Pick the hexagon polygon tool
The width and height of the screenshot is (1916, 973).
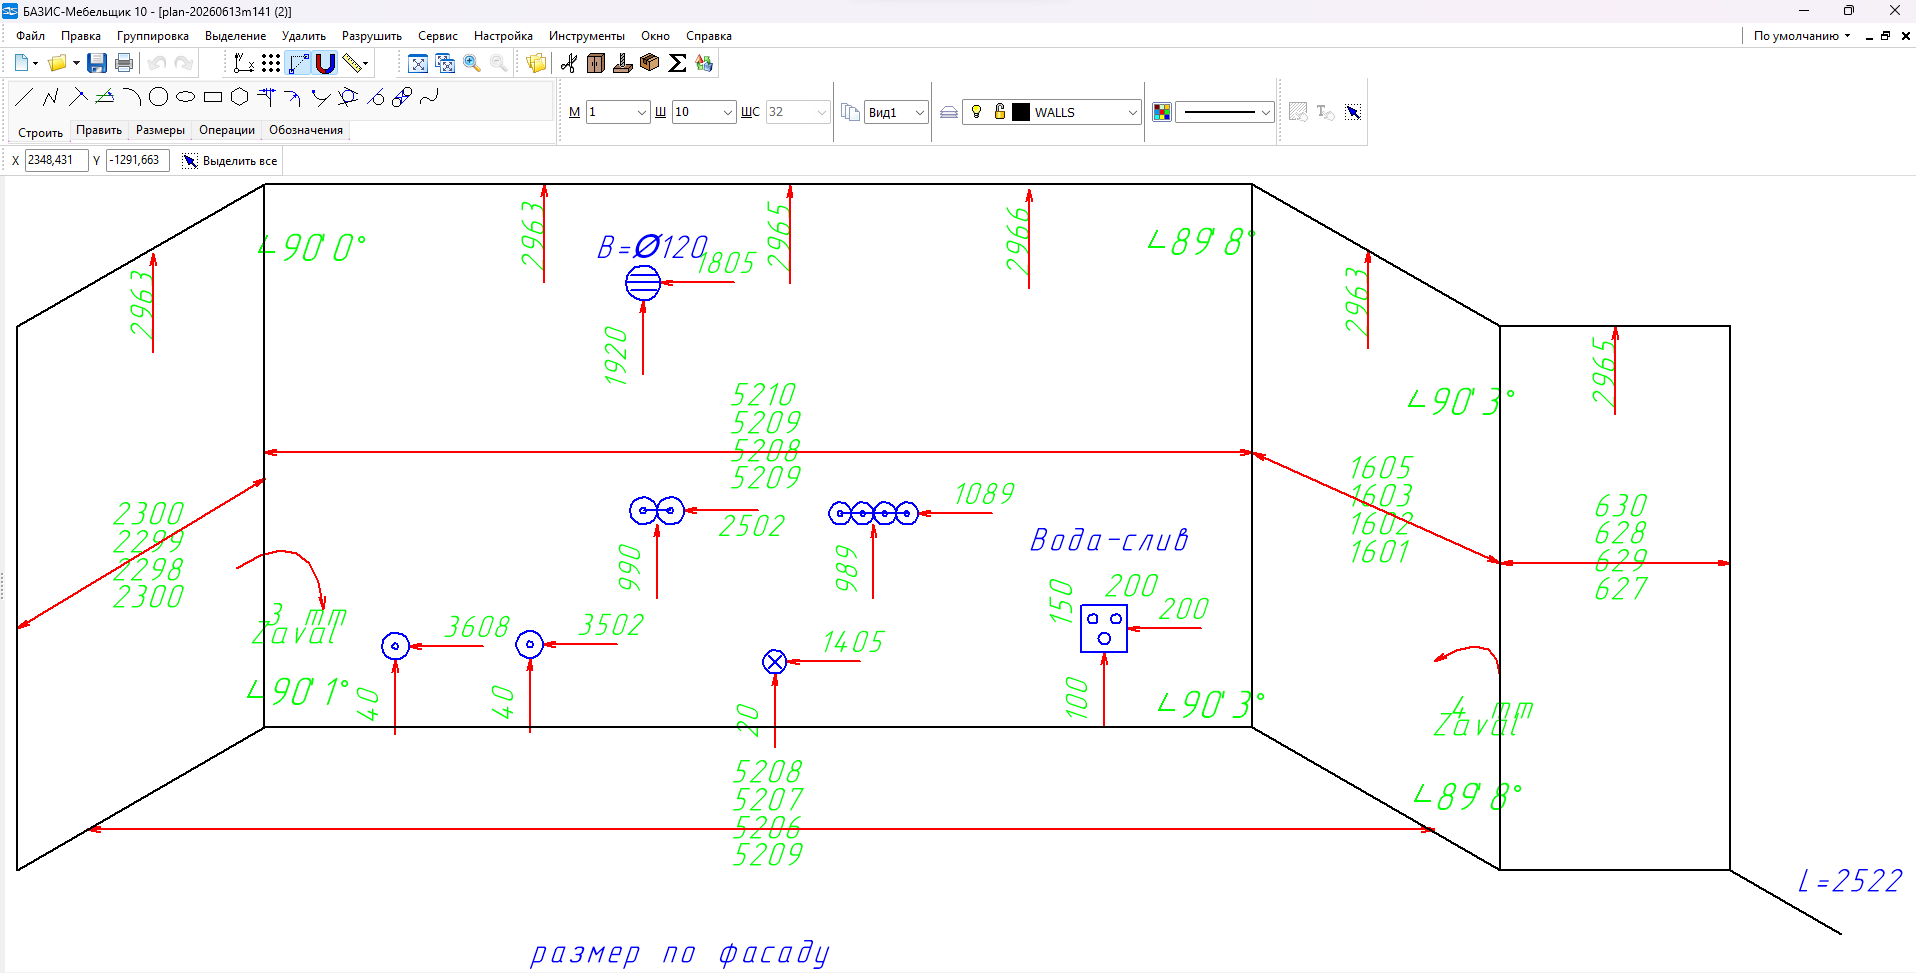(x=239, y=97)
